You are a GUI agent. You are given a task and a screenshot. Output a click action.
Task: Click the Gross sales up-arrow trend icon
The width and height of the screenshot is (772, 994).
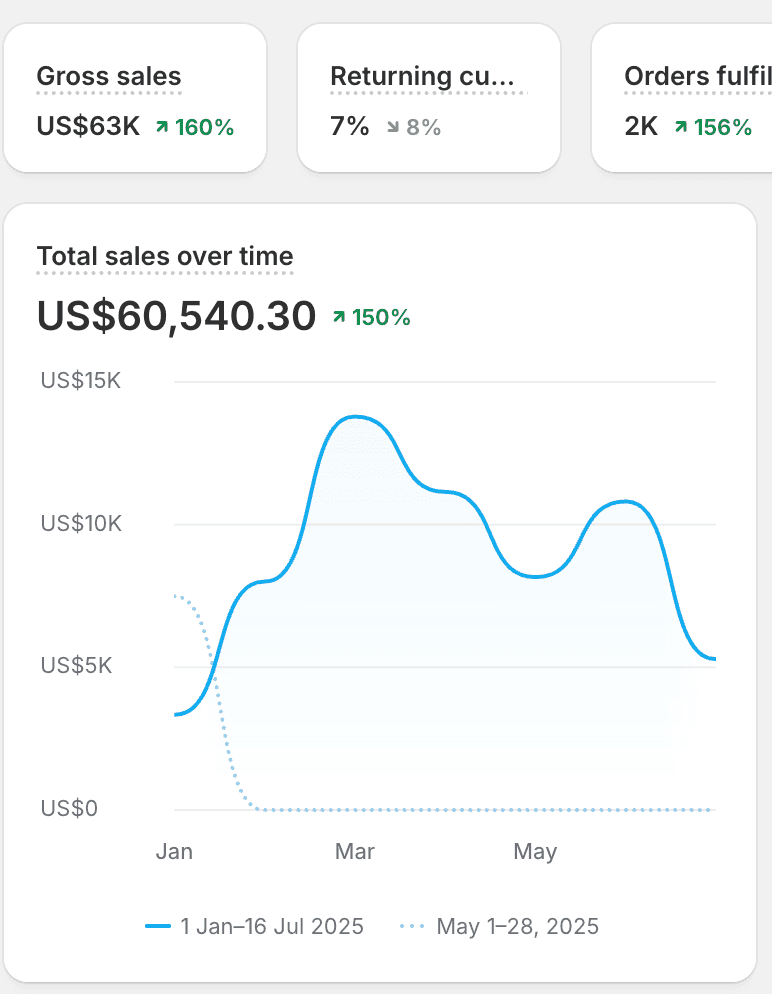pyautogui.click(x=162, y=127)
